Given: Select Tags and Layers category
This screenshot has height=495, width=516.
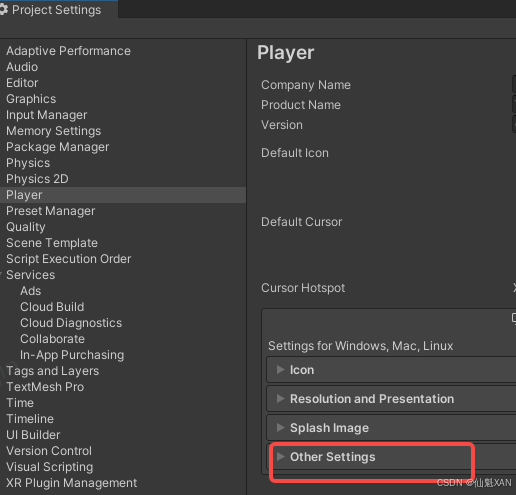Looking at the screenshot, I should point(53,371).
